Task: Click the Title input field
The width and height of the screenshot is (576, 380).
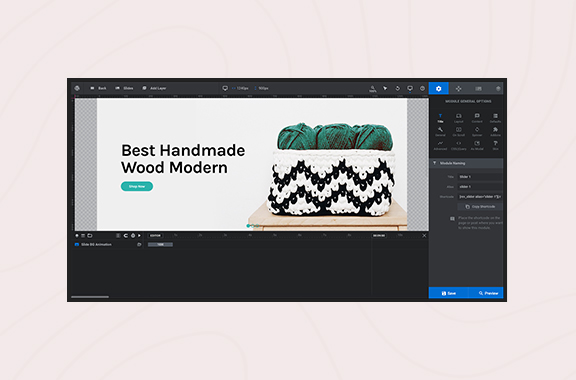Action: [480, 177]
